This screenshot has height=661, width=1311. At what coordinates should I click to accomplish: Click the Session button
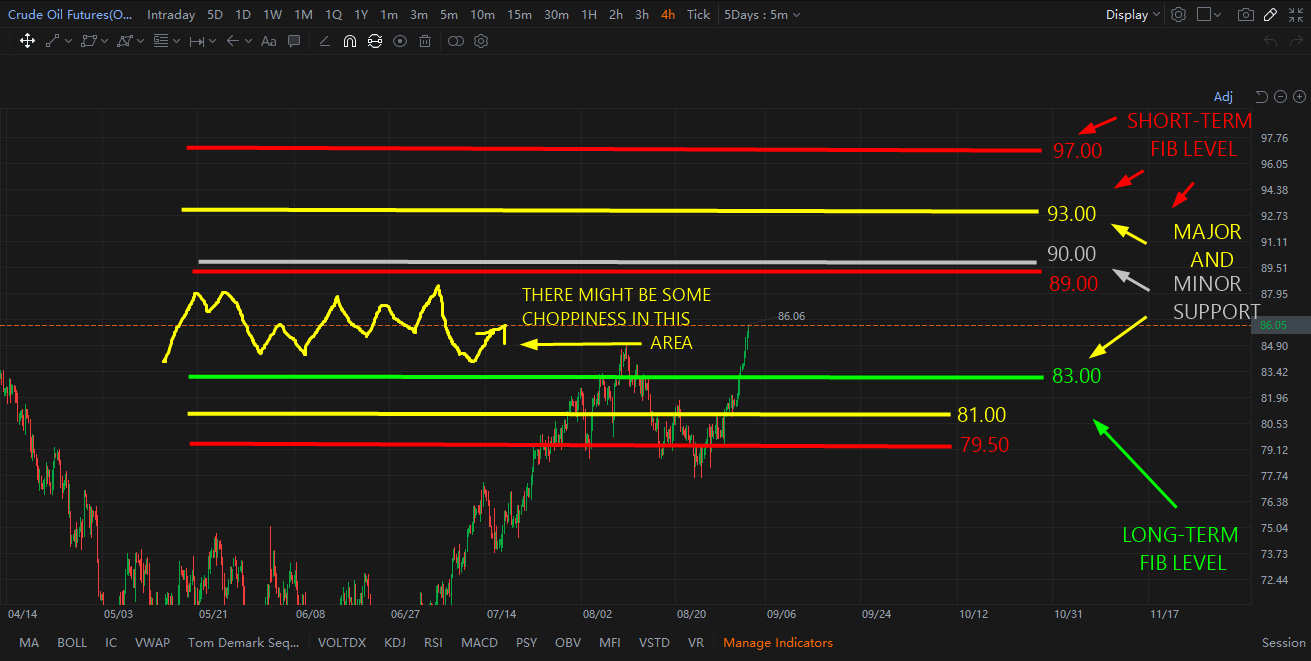click(x=1283, y=643)
